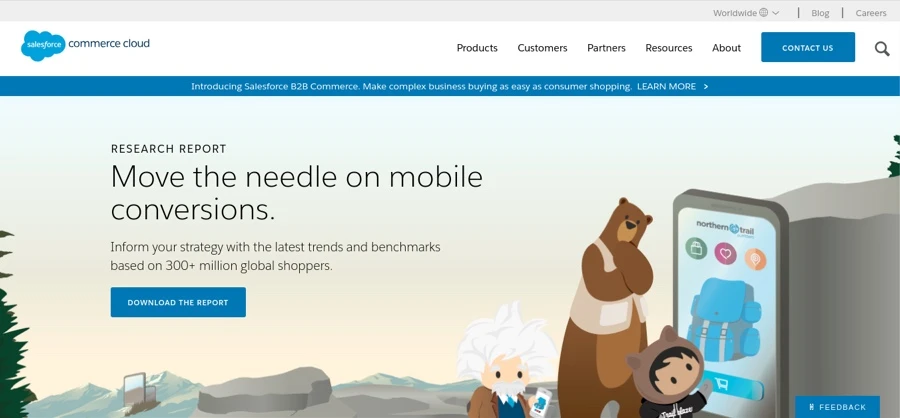Open the Feedback tab
The width and height of the screenshot is (900, 418).
tap(837, 407)
